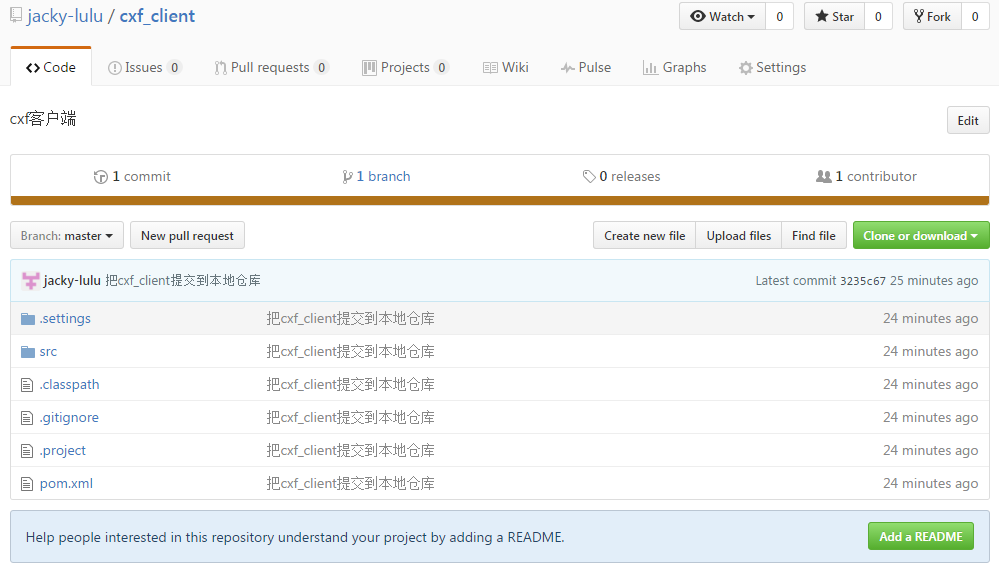The width and height of the screenshot is (999, 573).
Task: Click the Code tab brackets icon
Action: [x=32, y=68]
